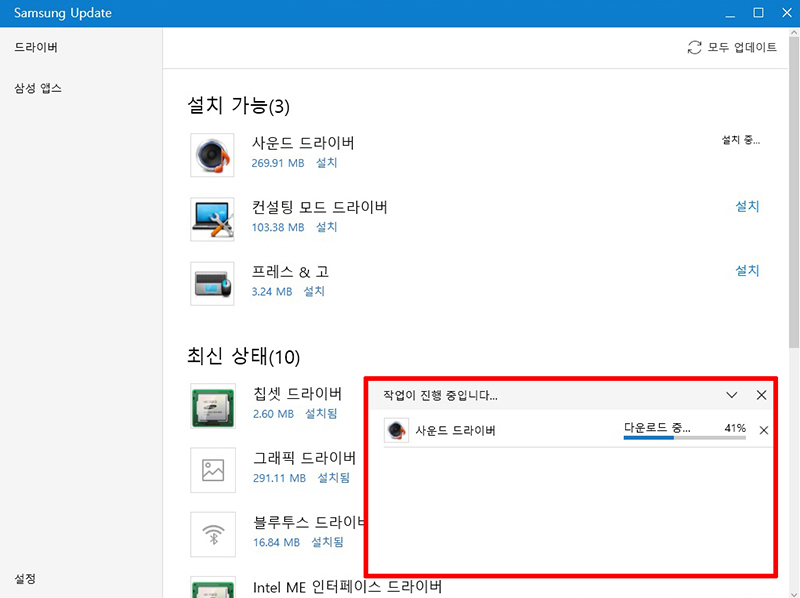Install the 컨설팅 모드 드라이버 via right 설치
The height and width of the screenshot is (598, 800).
click(747, 206)
